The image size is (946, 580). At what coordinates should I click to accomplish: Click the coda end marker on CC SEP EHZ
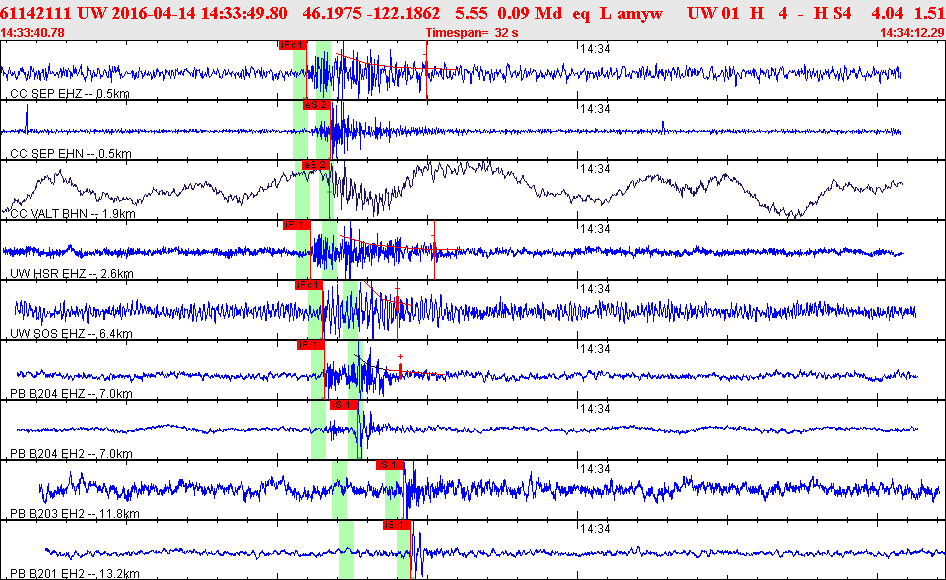[427, 70]
